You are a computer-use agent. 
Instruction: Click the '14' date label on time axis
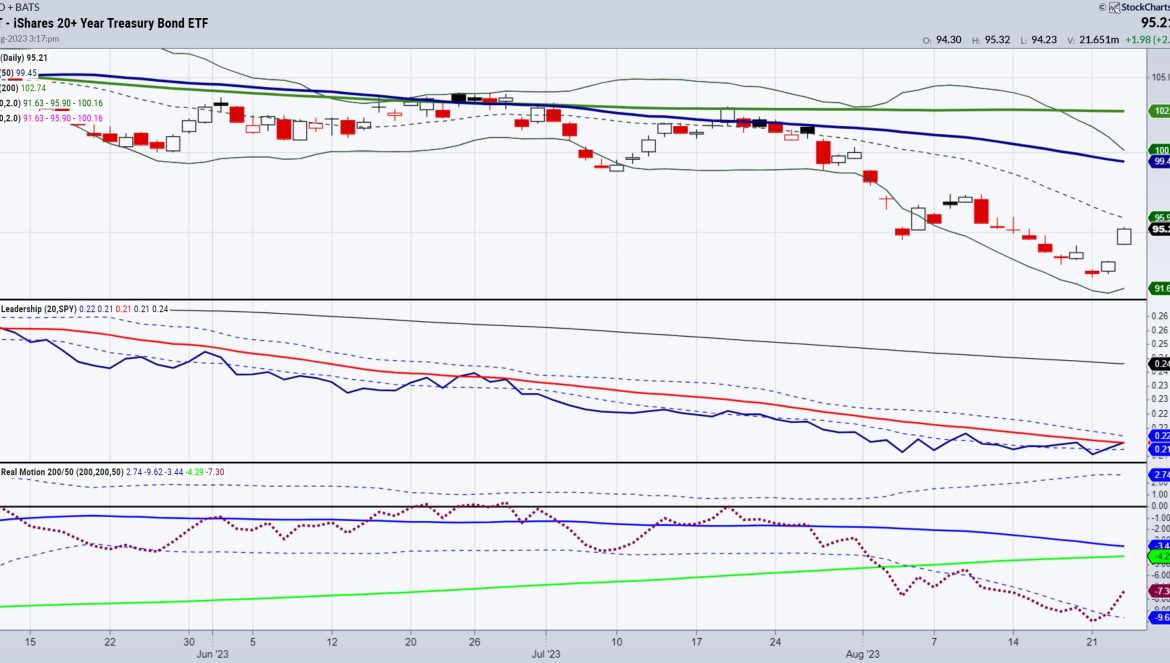pos(1013,641)
